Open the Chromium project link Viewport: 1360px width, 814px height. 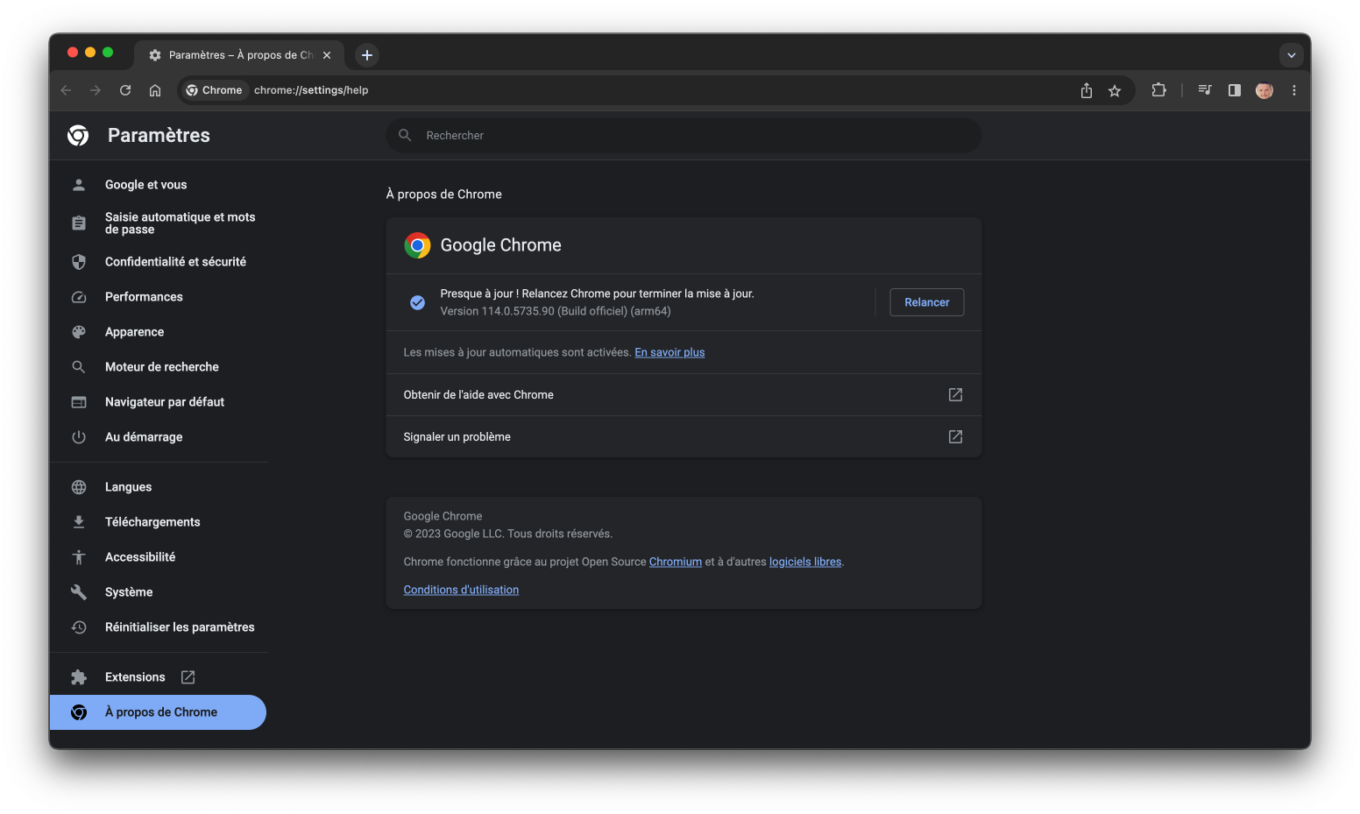click(x=675, y=562)
